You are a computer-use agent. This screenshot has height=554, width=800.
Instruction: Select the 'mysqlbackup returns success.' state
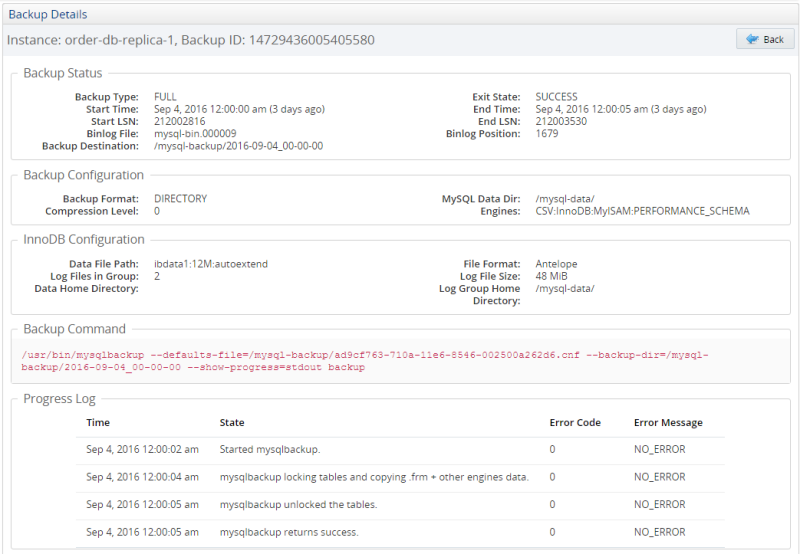289,532
